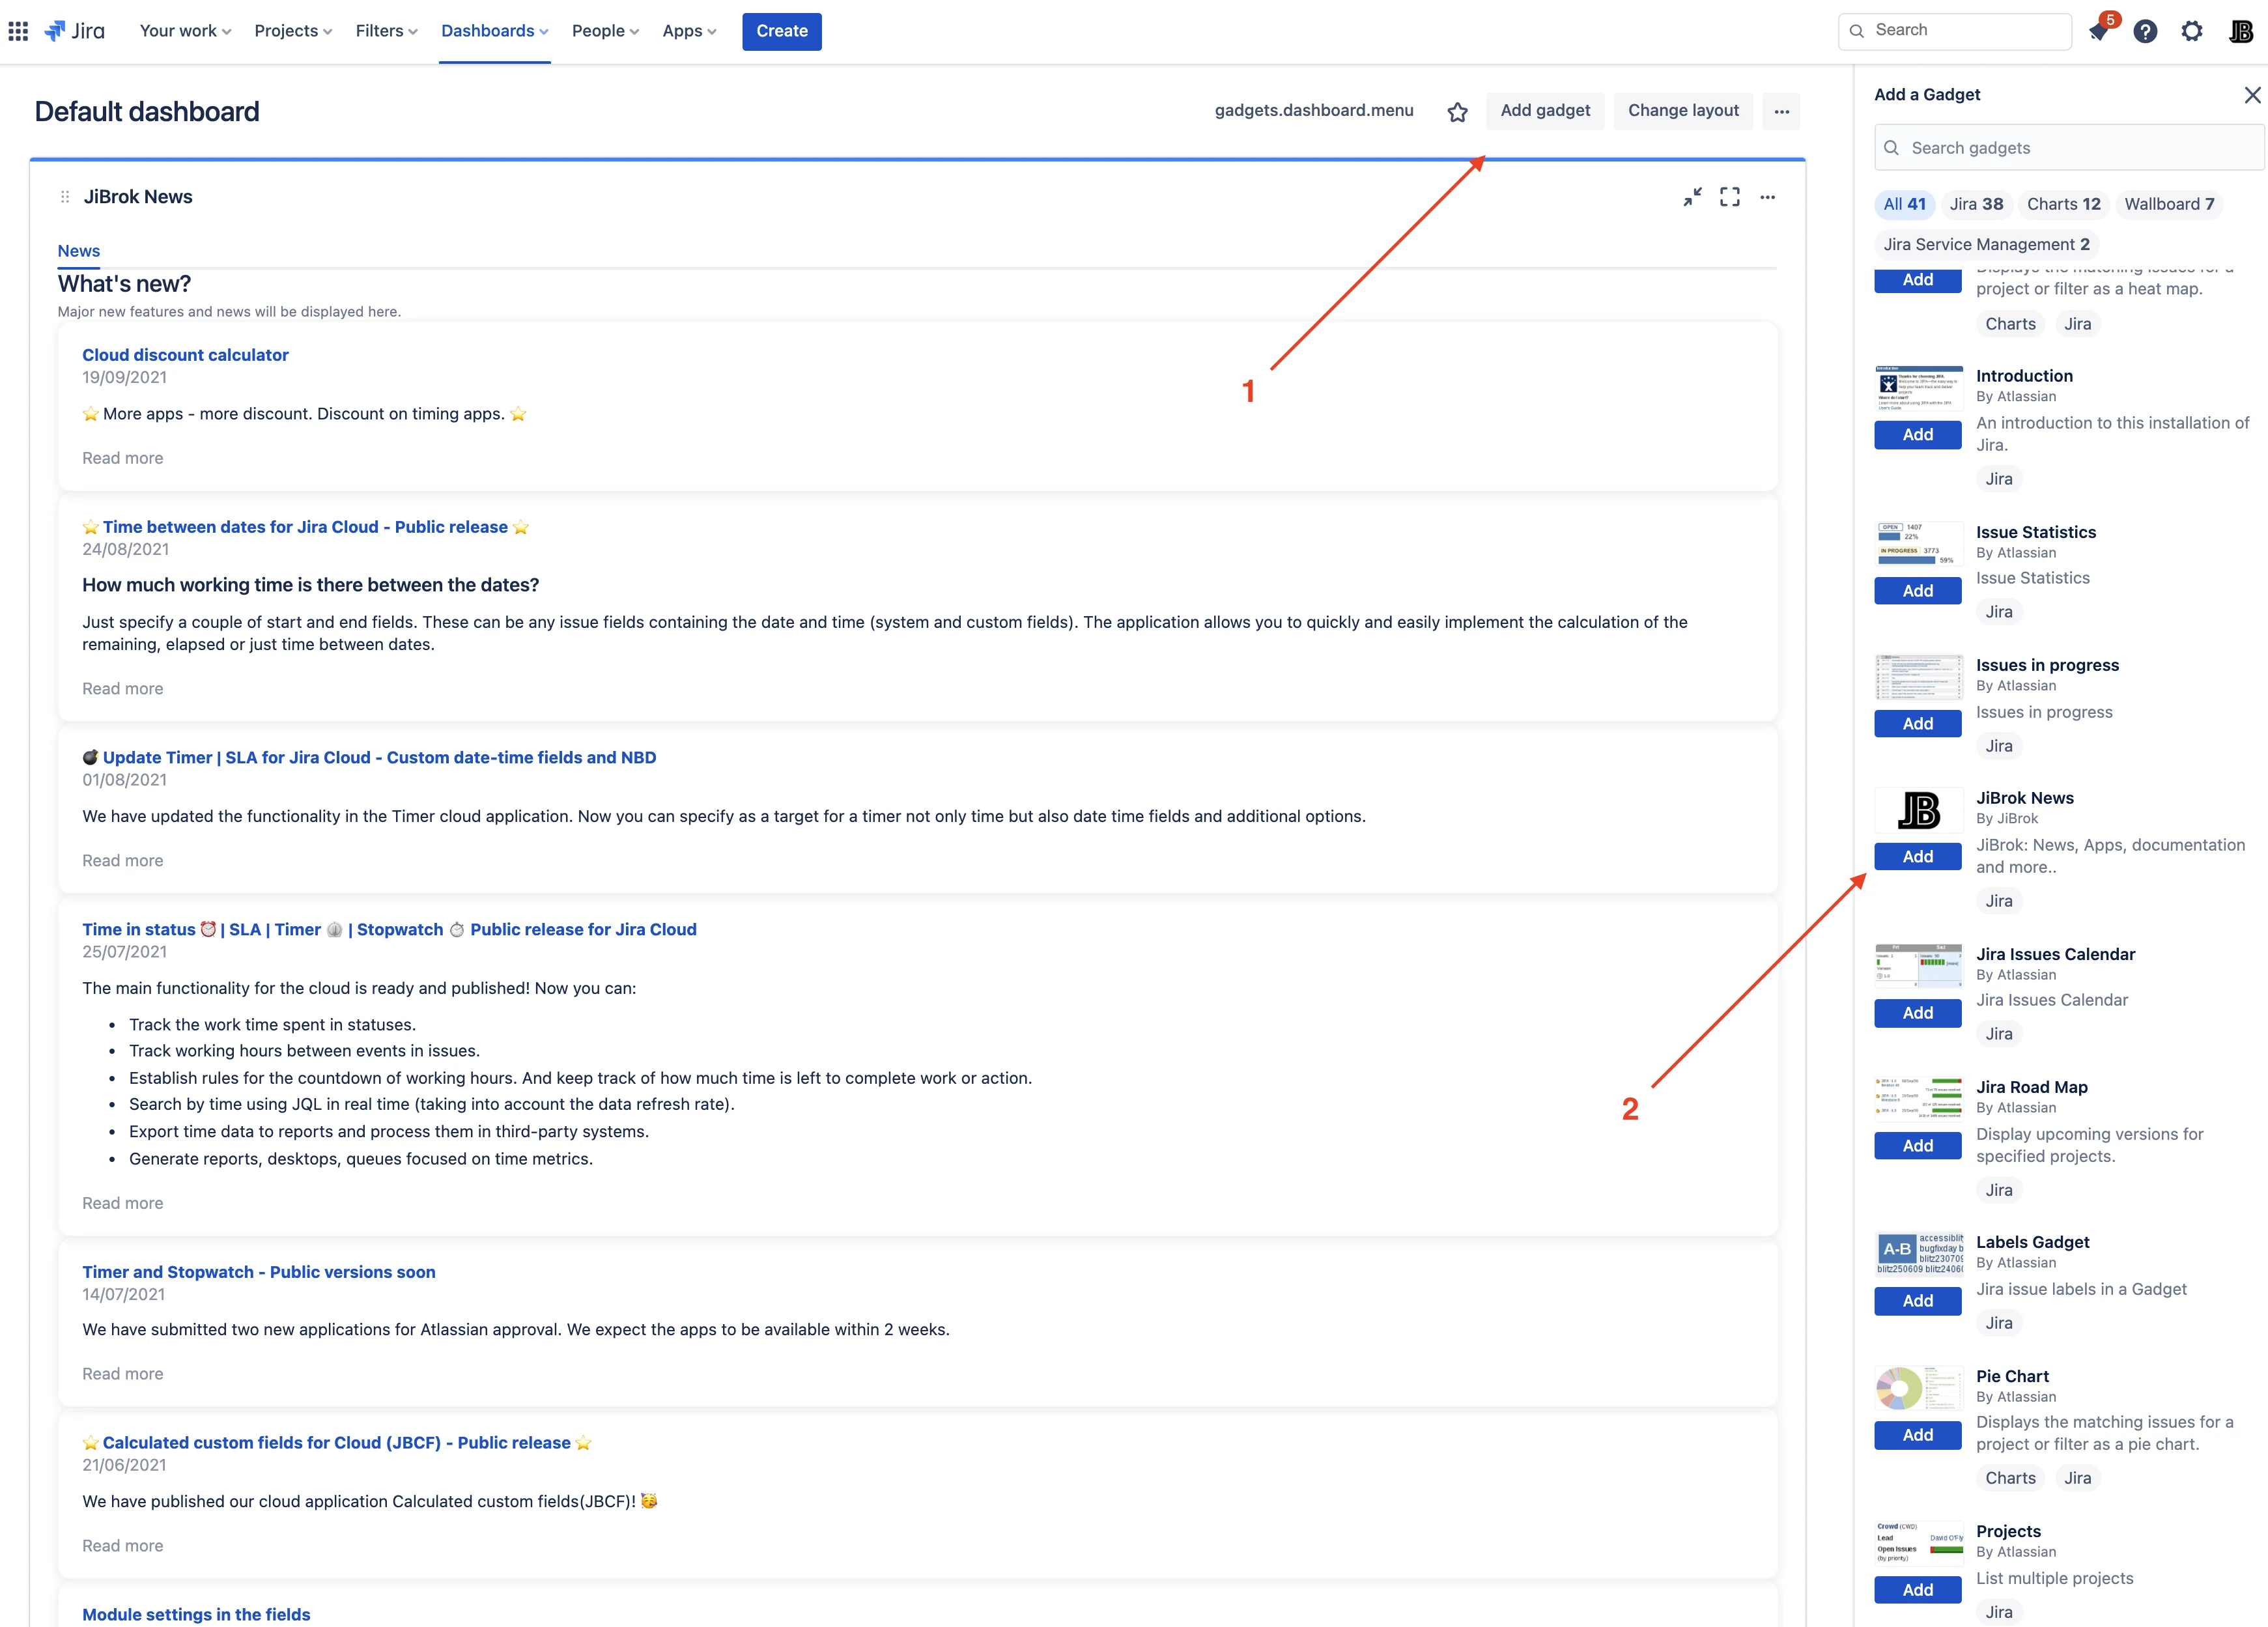Open the app switcher grid icon
The width and height of the screenshot is (2268, 1627).
pos(18,31)
